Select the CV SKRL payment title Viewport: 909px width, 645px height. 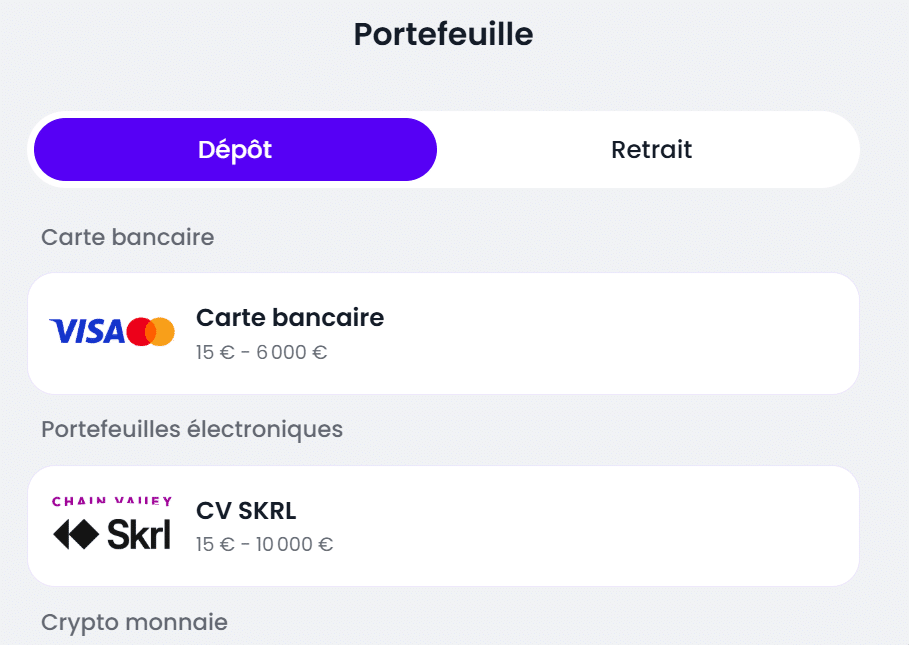[x=246, y=511]
